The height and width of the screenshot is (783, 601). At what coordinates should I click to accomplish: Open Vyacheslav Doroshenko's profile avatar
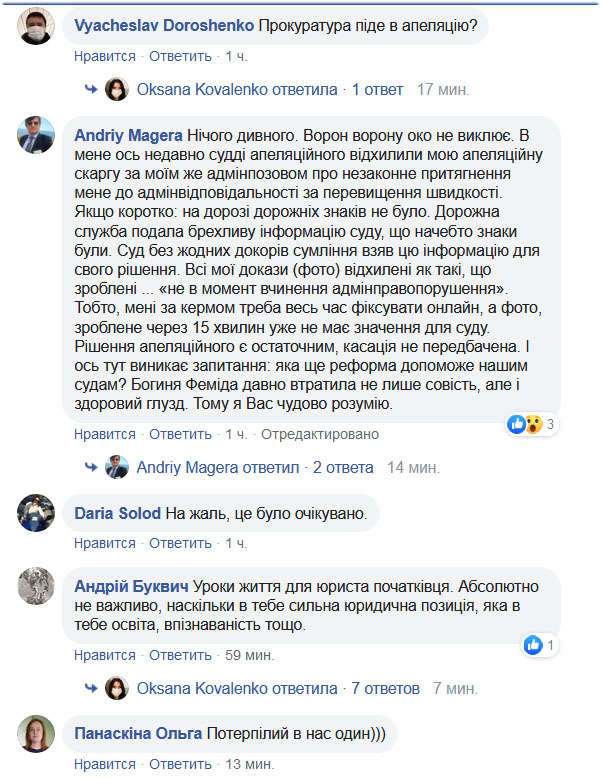click(35, 26)
